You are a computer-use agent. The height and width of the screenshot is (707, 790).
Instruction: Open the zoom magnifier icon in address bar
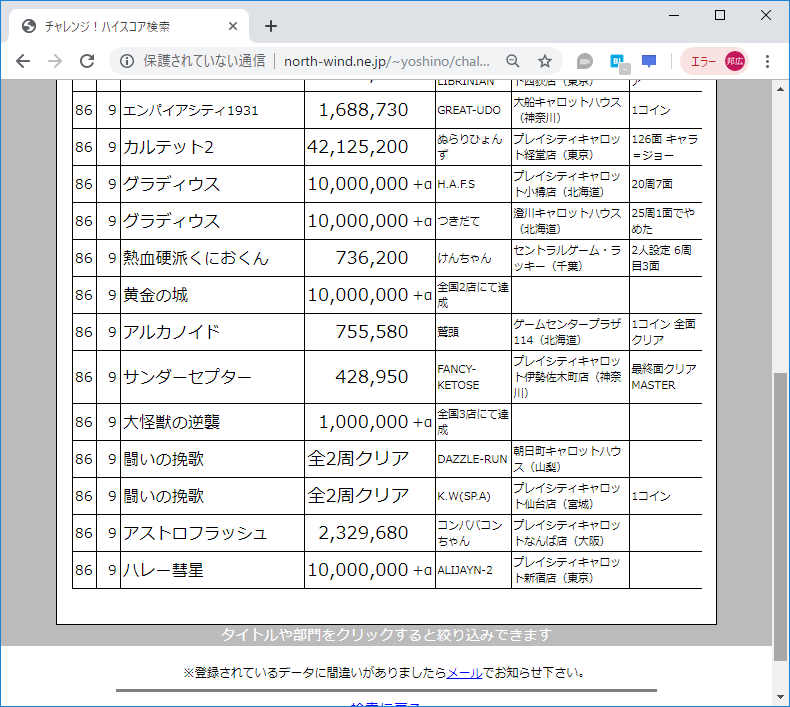513,61
